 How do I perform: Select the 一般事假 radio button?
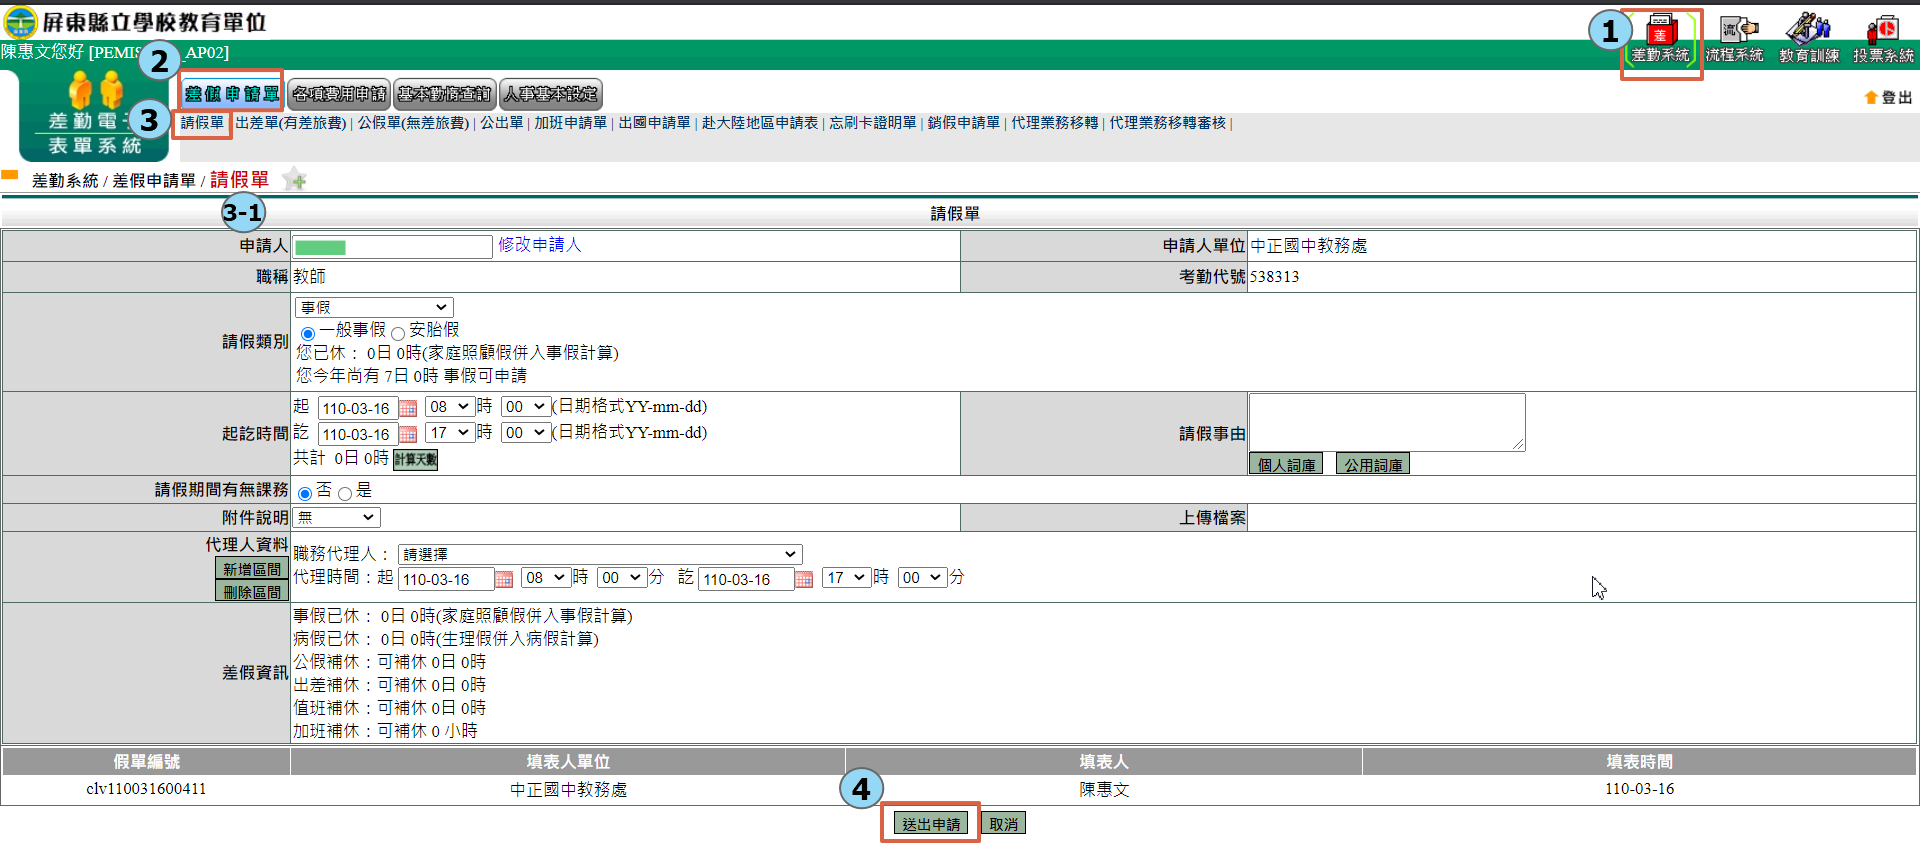click(x=308, y=333)
